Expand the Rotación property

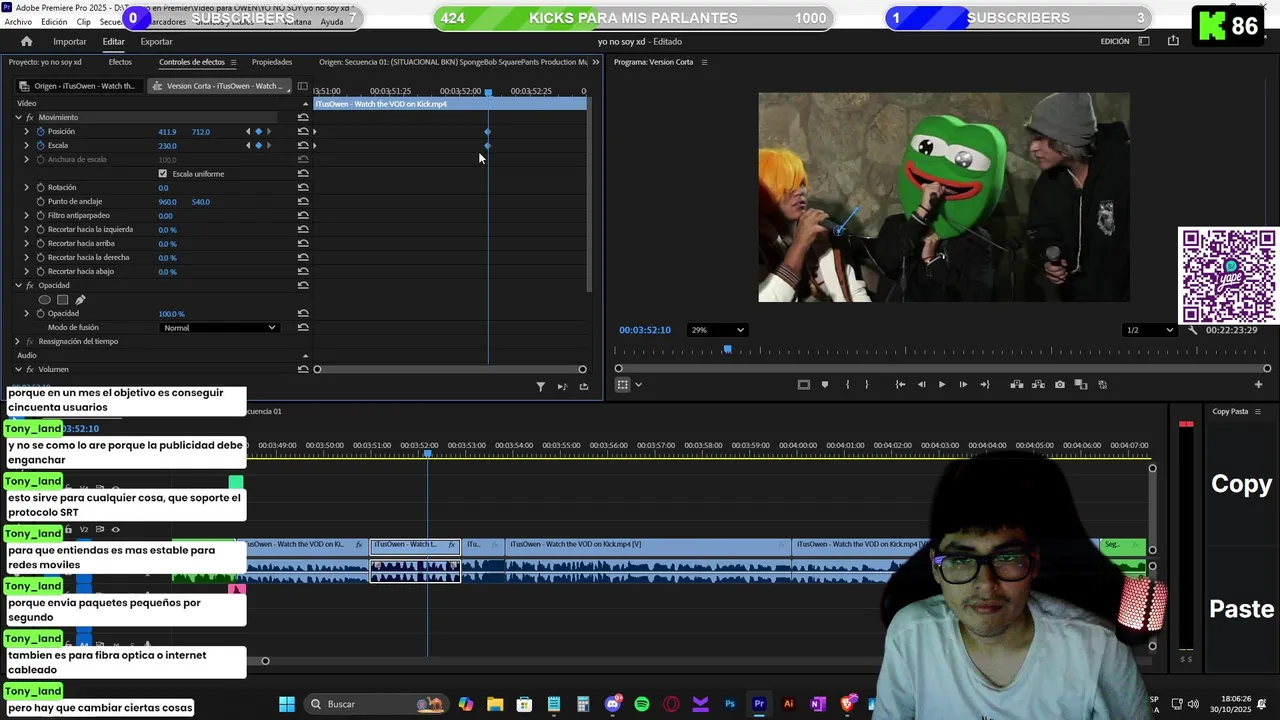(27, 187)
